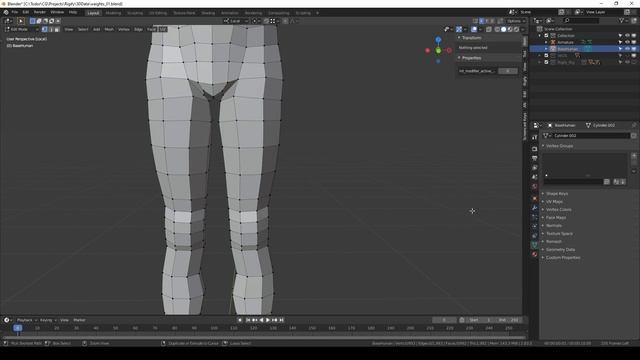Toggle viewport overlays icon
Screen dimensions: 640x360
(473, 29)
